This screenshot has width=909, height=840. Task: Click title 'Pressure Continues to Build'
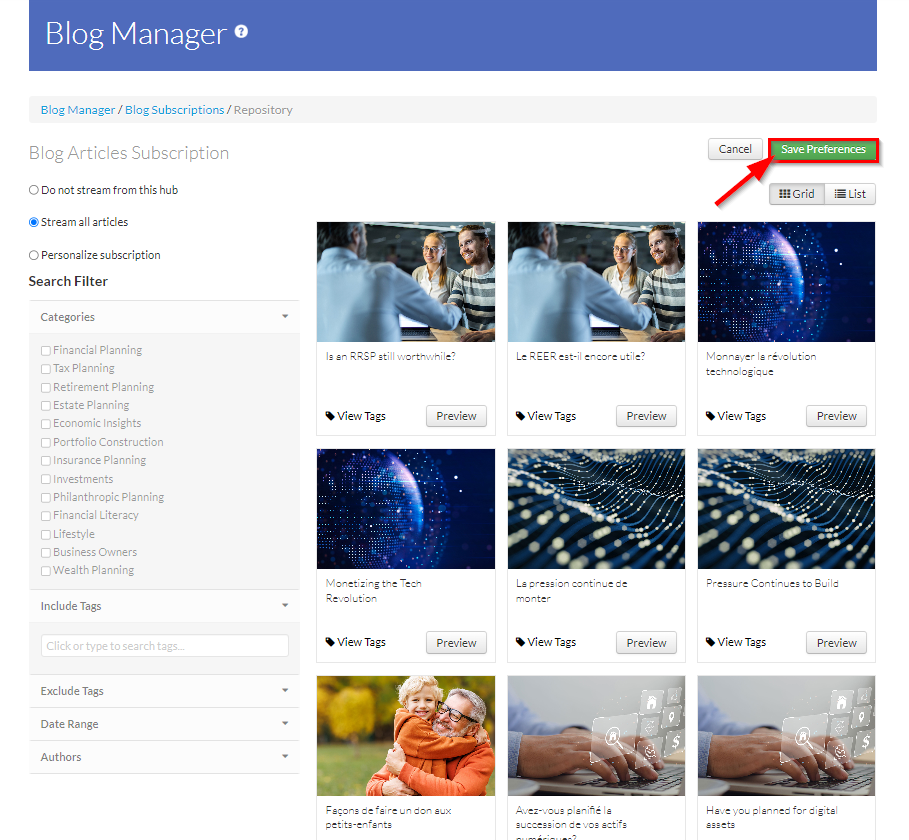tap(772, 583)
